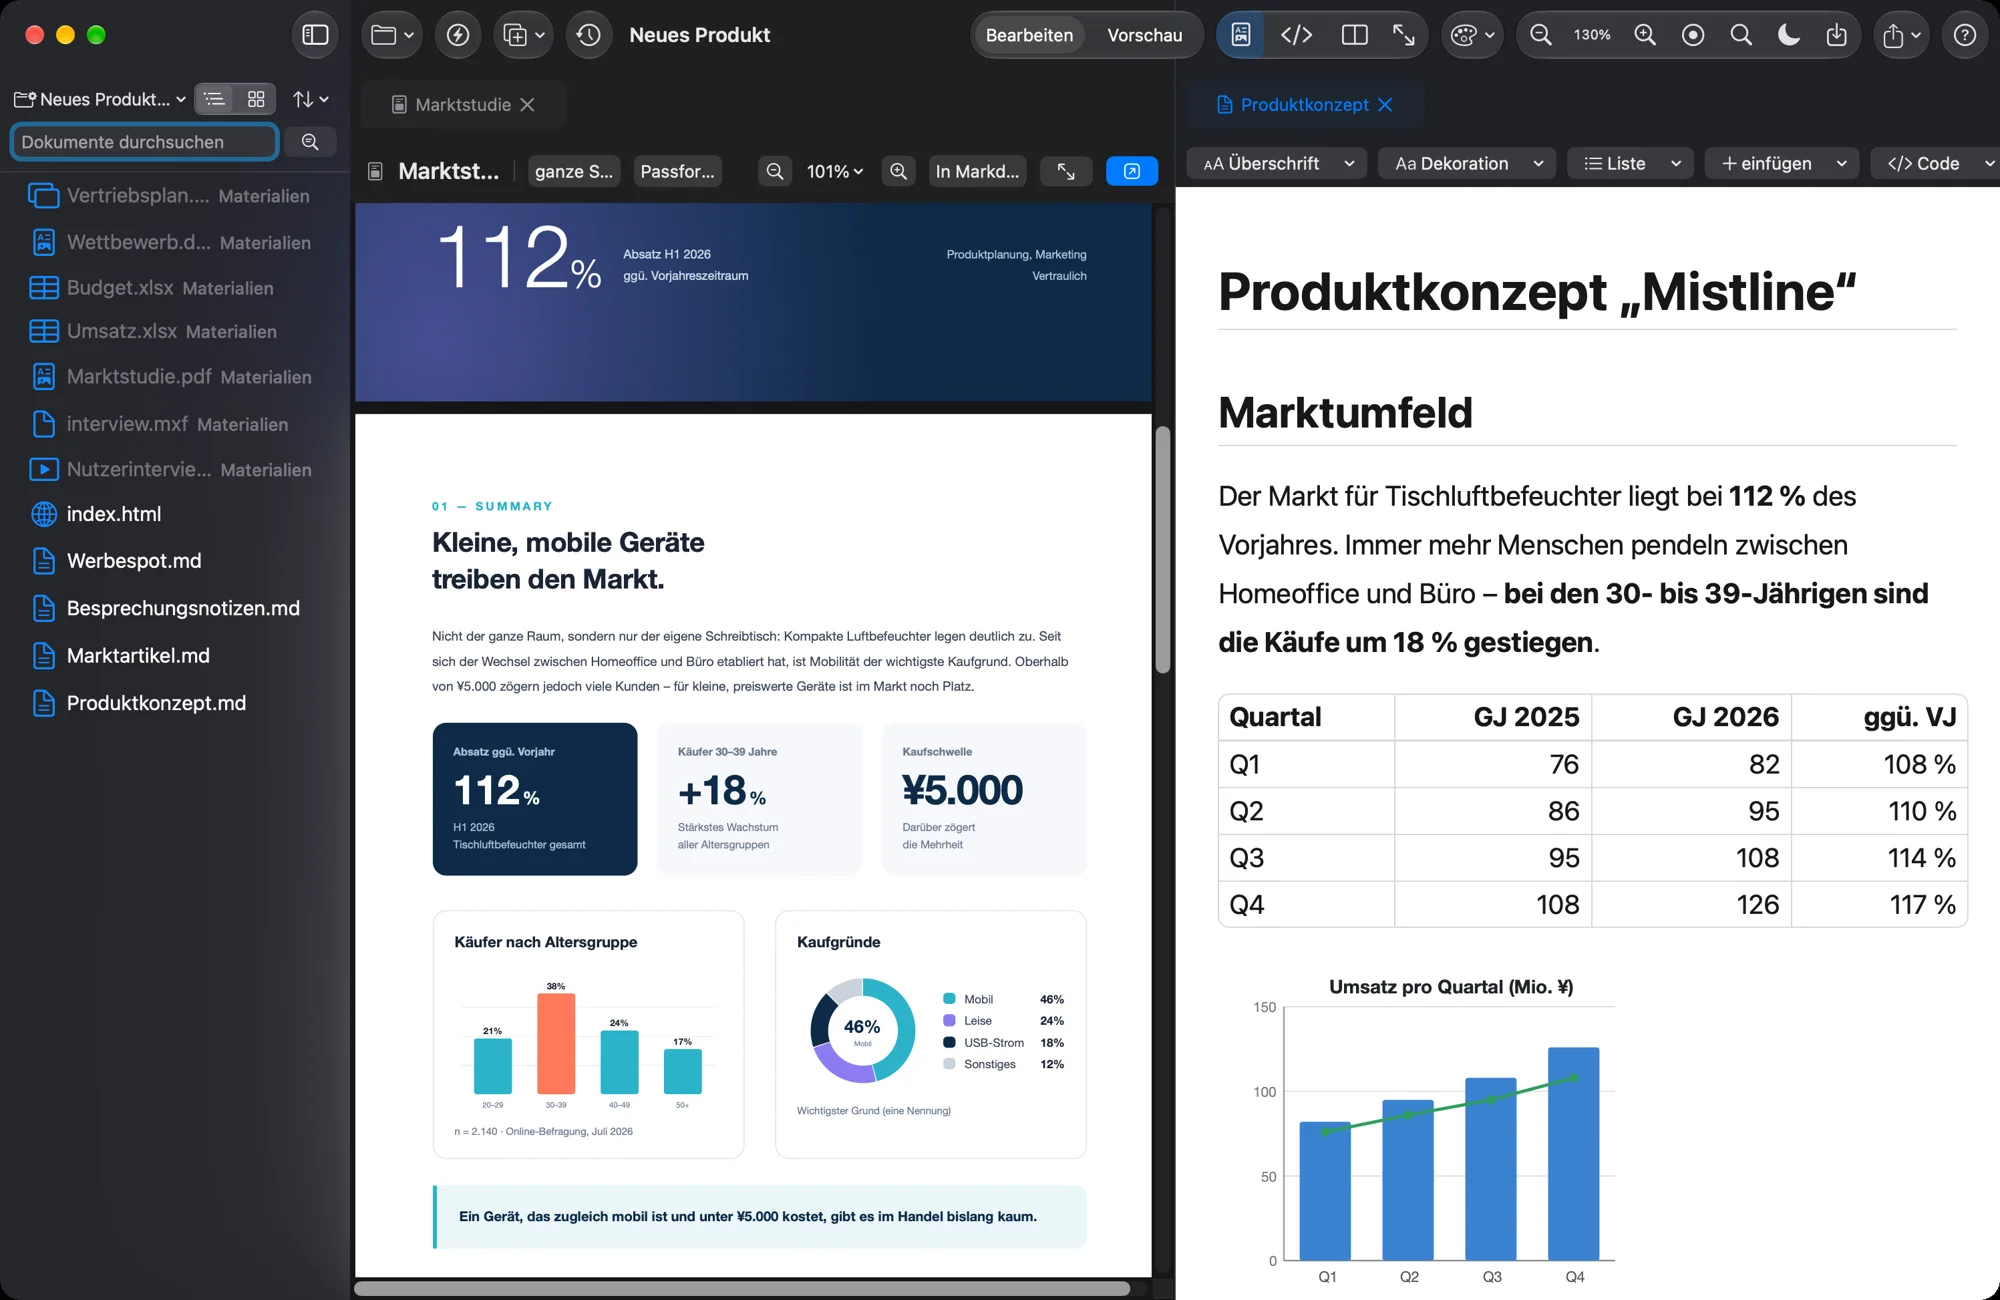Switch sidebar to grid view
The width and height of the screenshot is (2000, 1300).
pyautogui.click(x=256, y=99)
